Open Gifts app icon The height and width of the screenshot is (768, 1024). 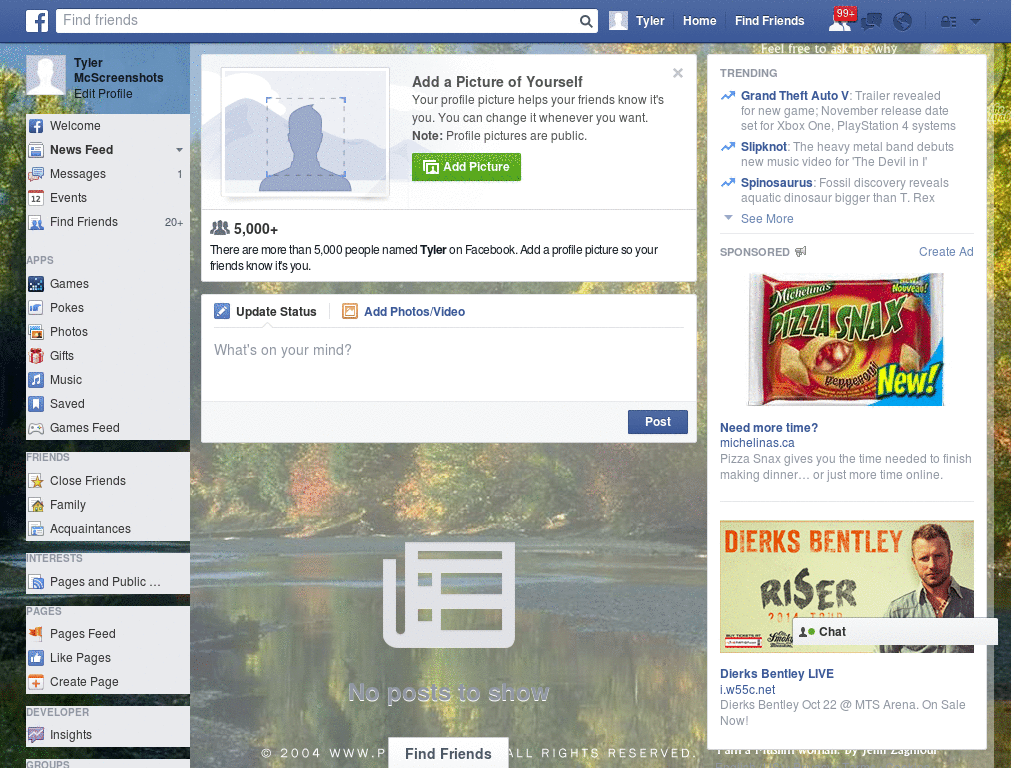37,356
